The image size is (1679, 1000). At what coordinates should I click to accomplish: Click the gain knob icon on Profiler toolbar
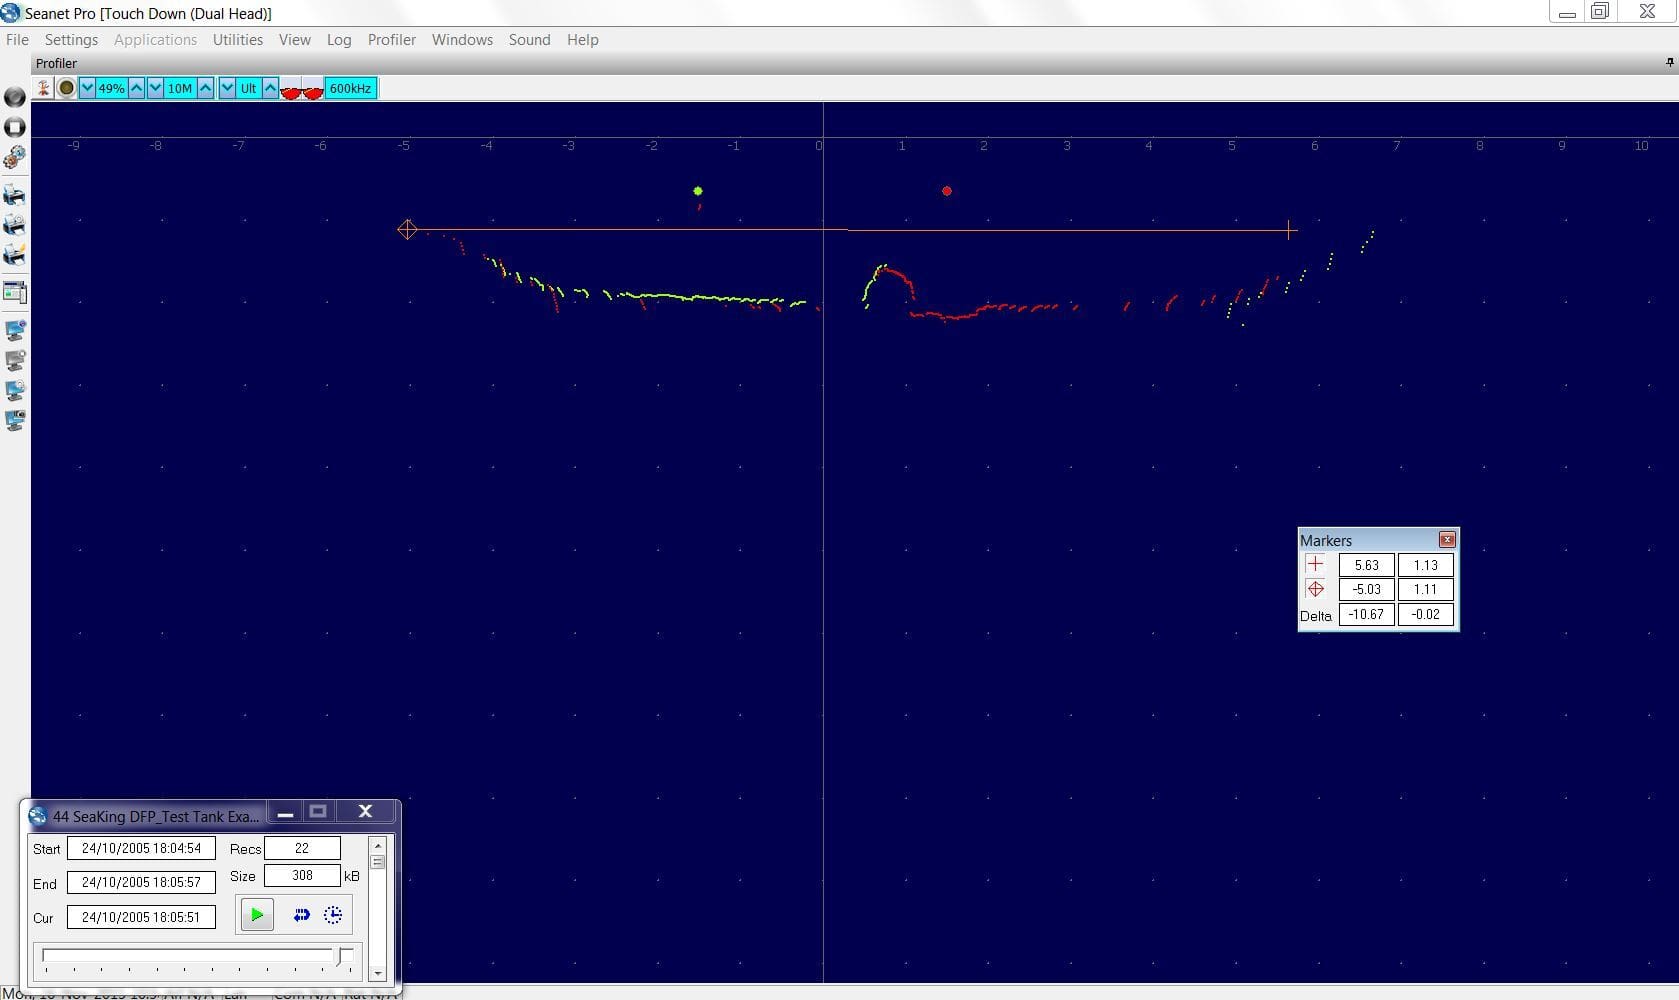66,88
